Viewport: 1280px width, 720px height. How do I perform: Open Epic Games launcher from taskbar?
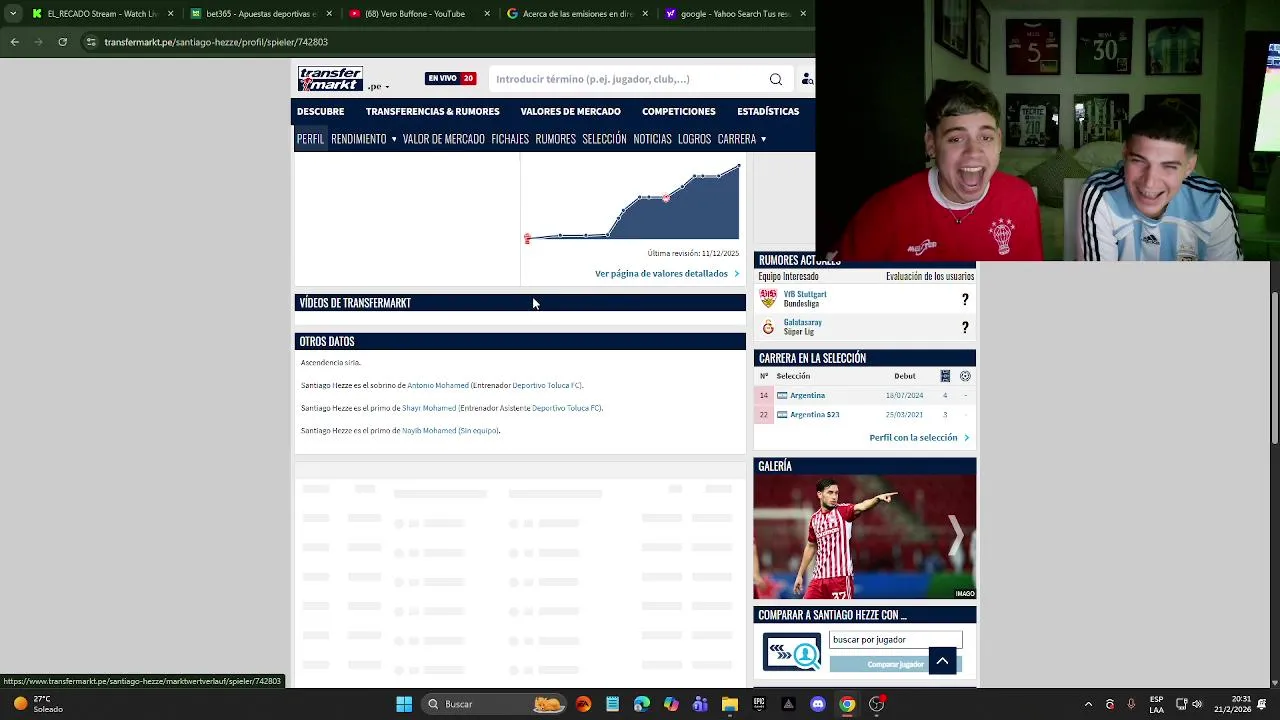pyautogui.click(x=759, y=704)
